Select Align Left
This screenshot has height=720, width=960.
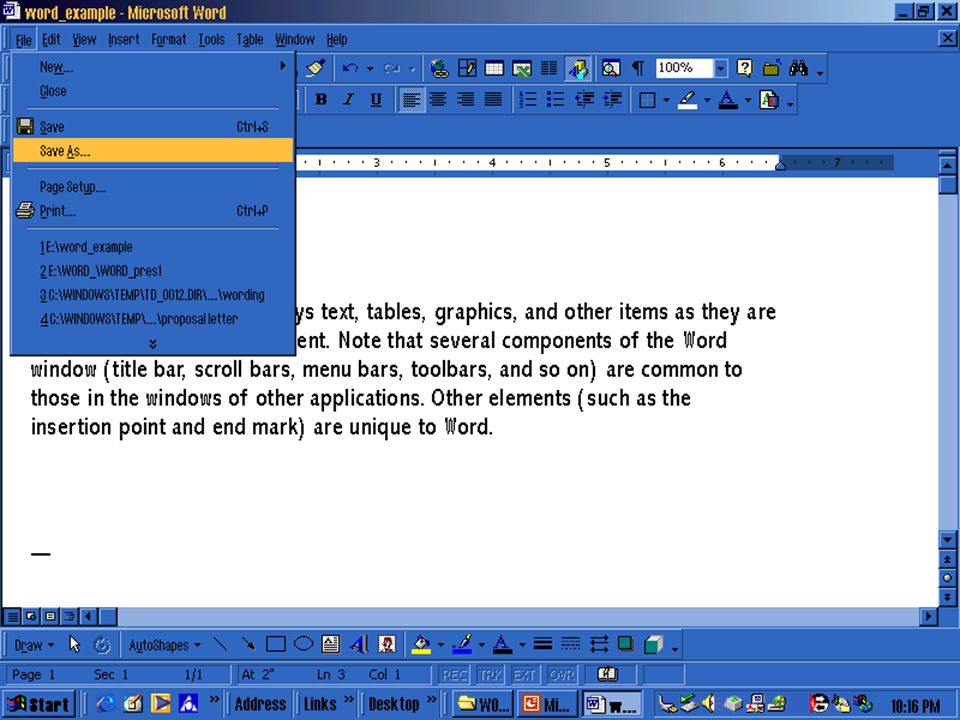tap(411, 99)
